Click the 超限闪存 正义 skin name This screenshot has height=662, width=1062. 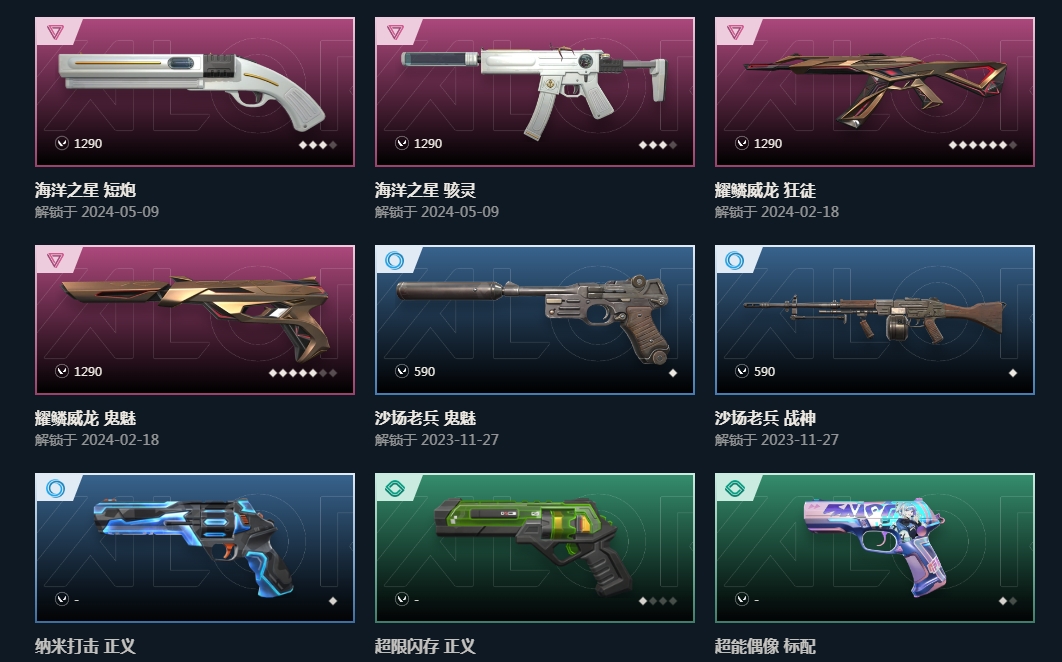pos(425,646)
